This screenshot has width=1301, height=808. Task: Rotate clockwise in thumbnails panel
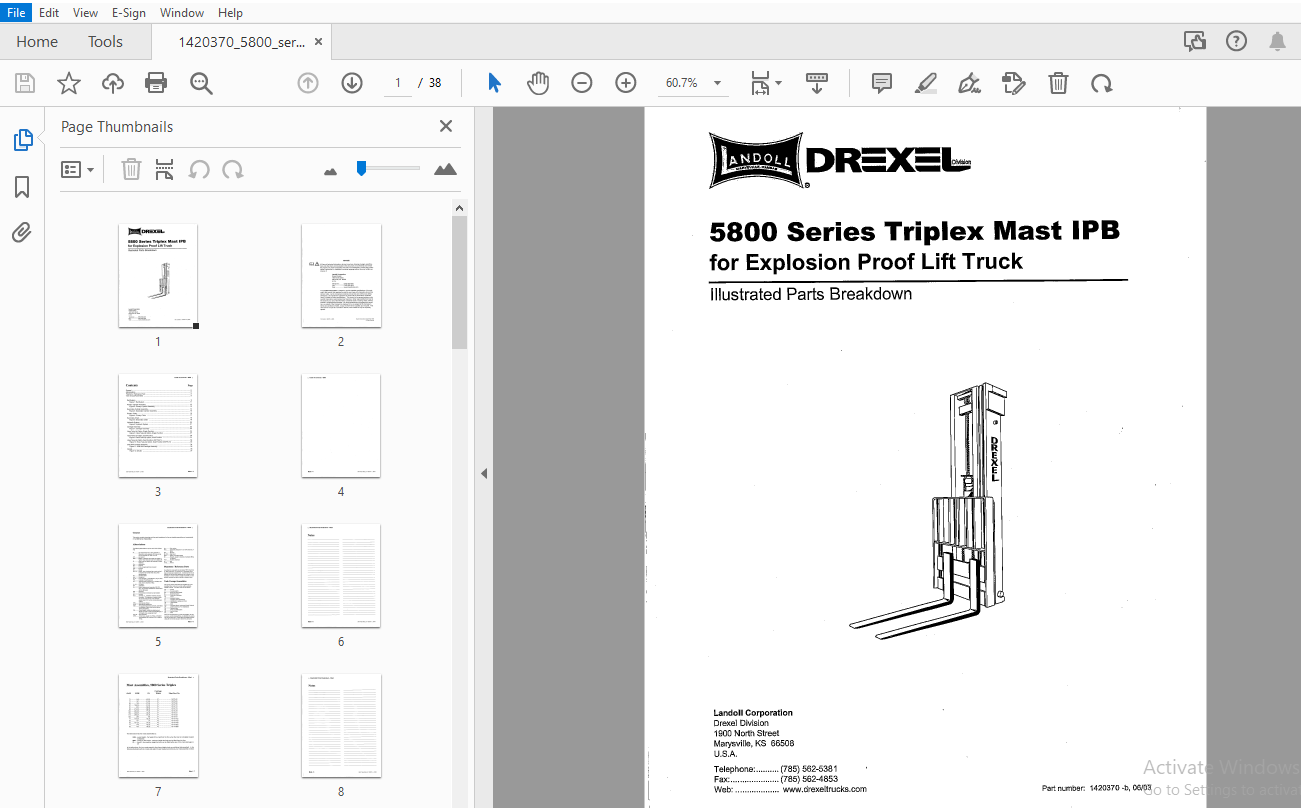tap(233, 169)
